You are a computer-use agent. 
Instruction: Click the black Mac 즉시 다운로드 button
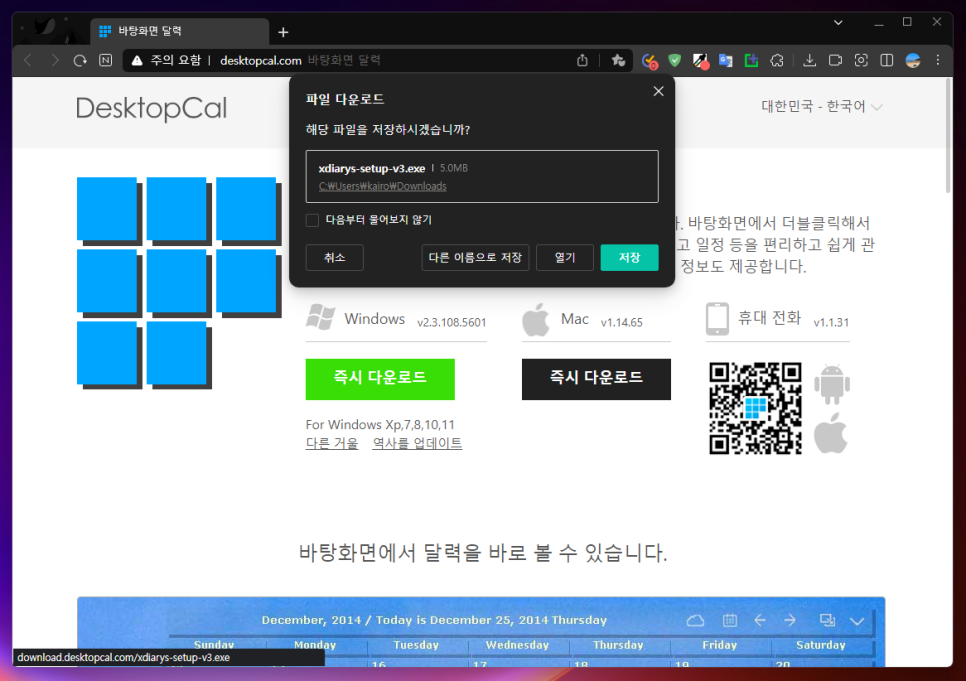click(596, 379)
